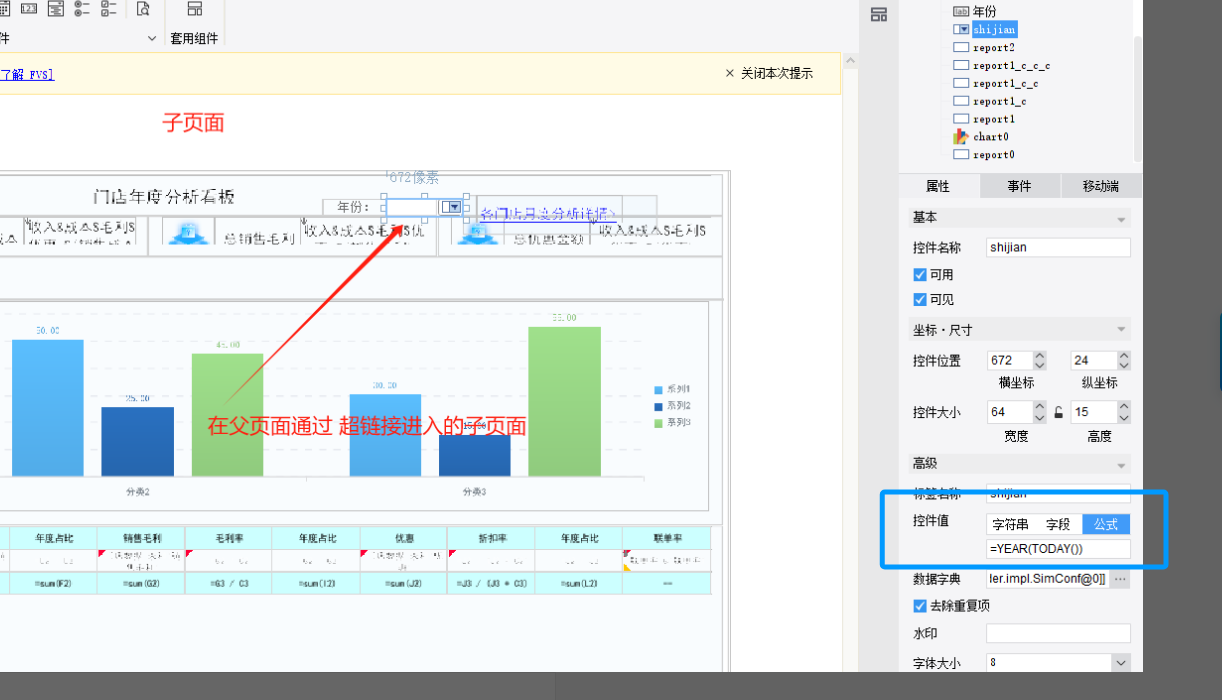Open the year combo box arrow on canvas
The height and width of the screenshot is (700, 1222).
453,207
